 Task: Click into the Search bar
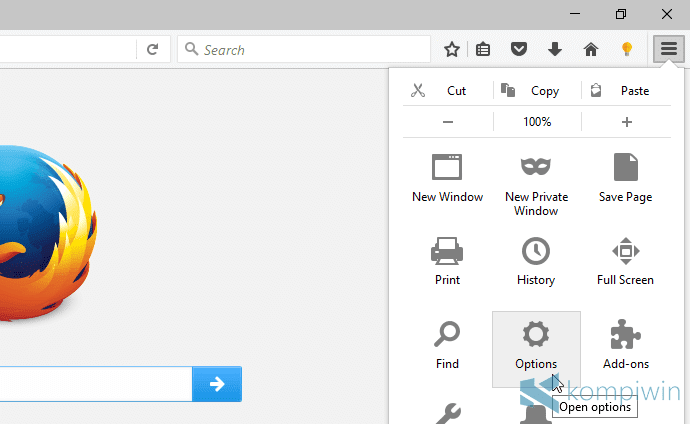(x=304, y=49)
